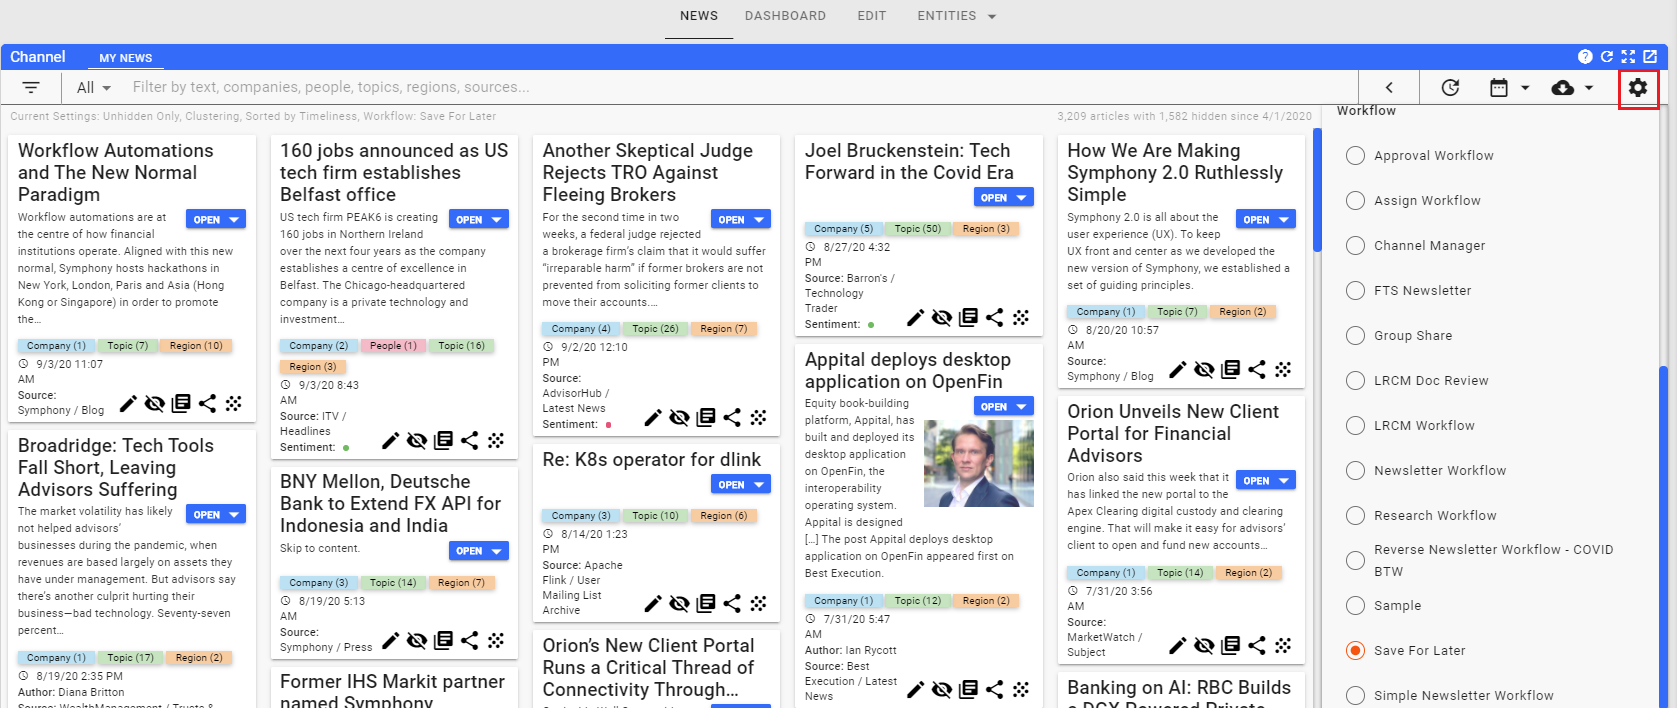Switch to the DASHBOARD tab
Screen dimensions: 1677x708
click(786, 16)
